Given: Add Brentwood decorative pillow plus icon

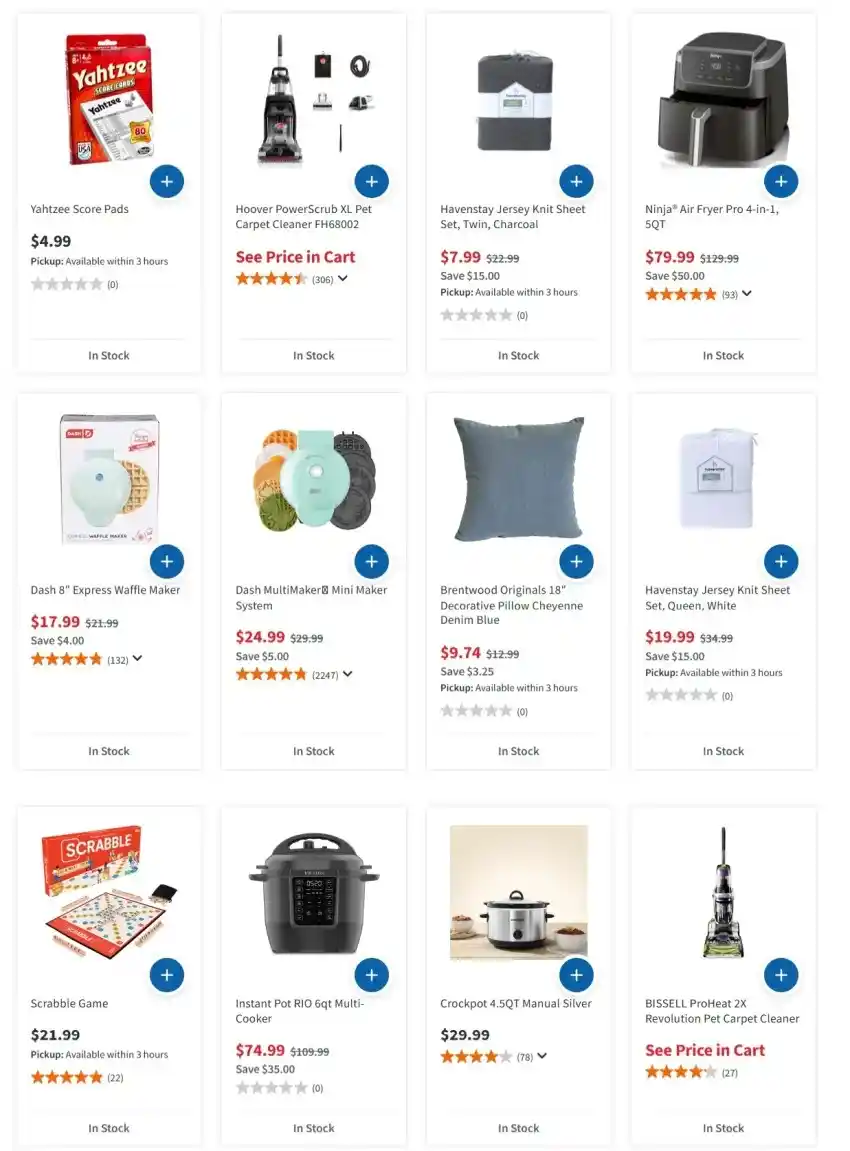Looking at the screenshot, I should 576,562.
